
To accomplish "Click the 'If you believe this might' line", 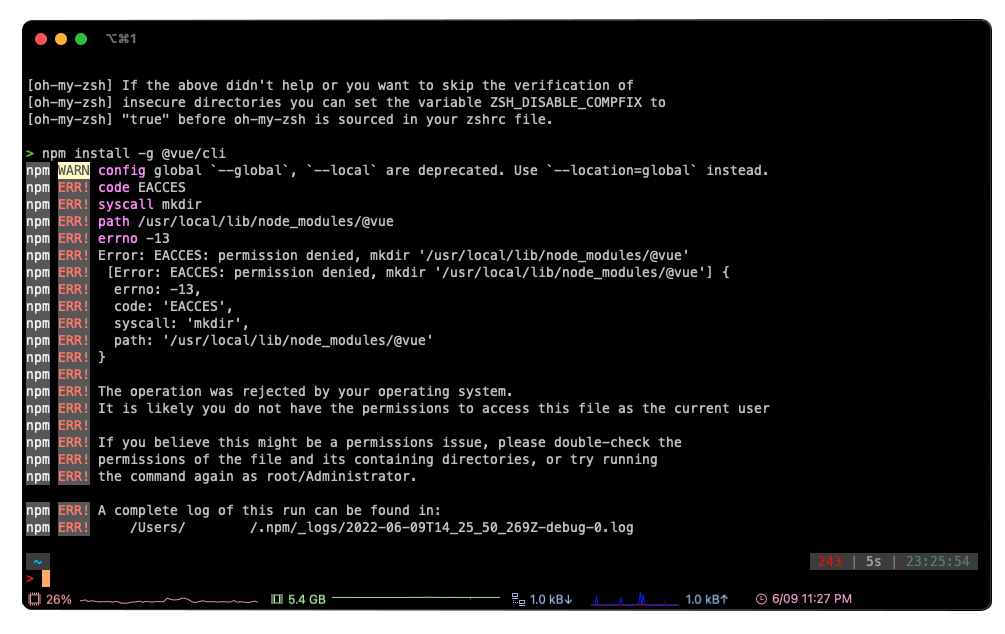I will point(390,442).
